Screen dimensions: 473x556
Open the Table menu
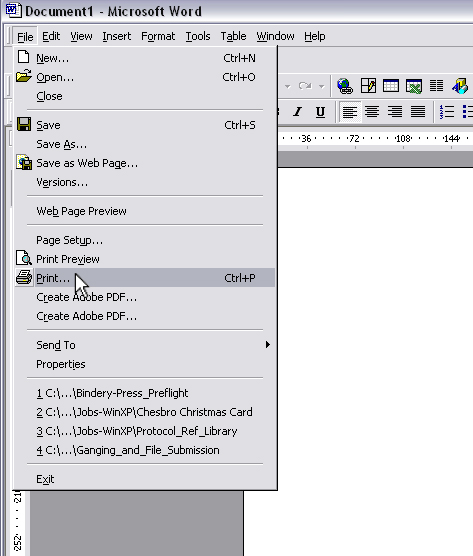[233, 36]
